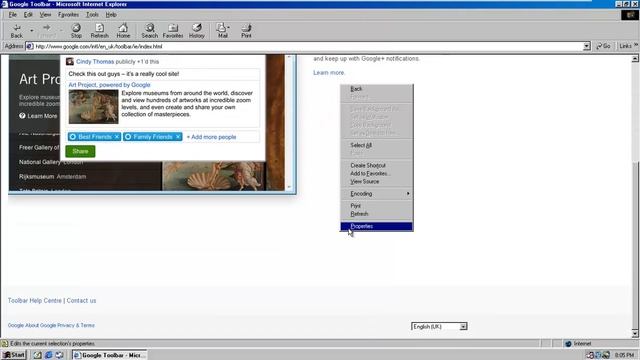Open the Favorites toolbar icon
This screenshot has width=640, height=360.
click(x=173, y=31)
